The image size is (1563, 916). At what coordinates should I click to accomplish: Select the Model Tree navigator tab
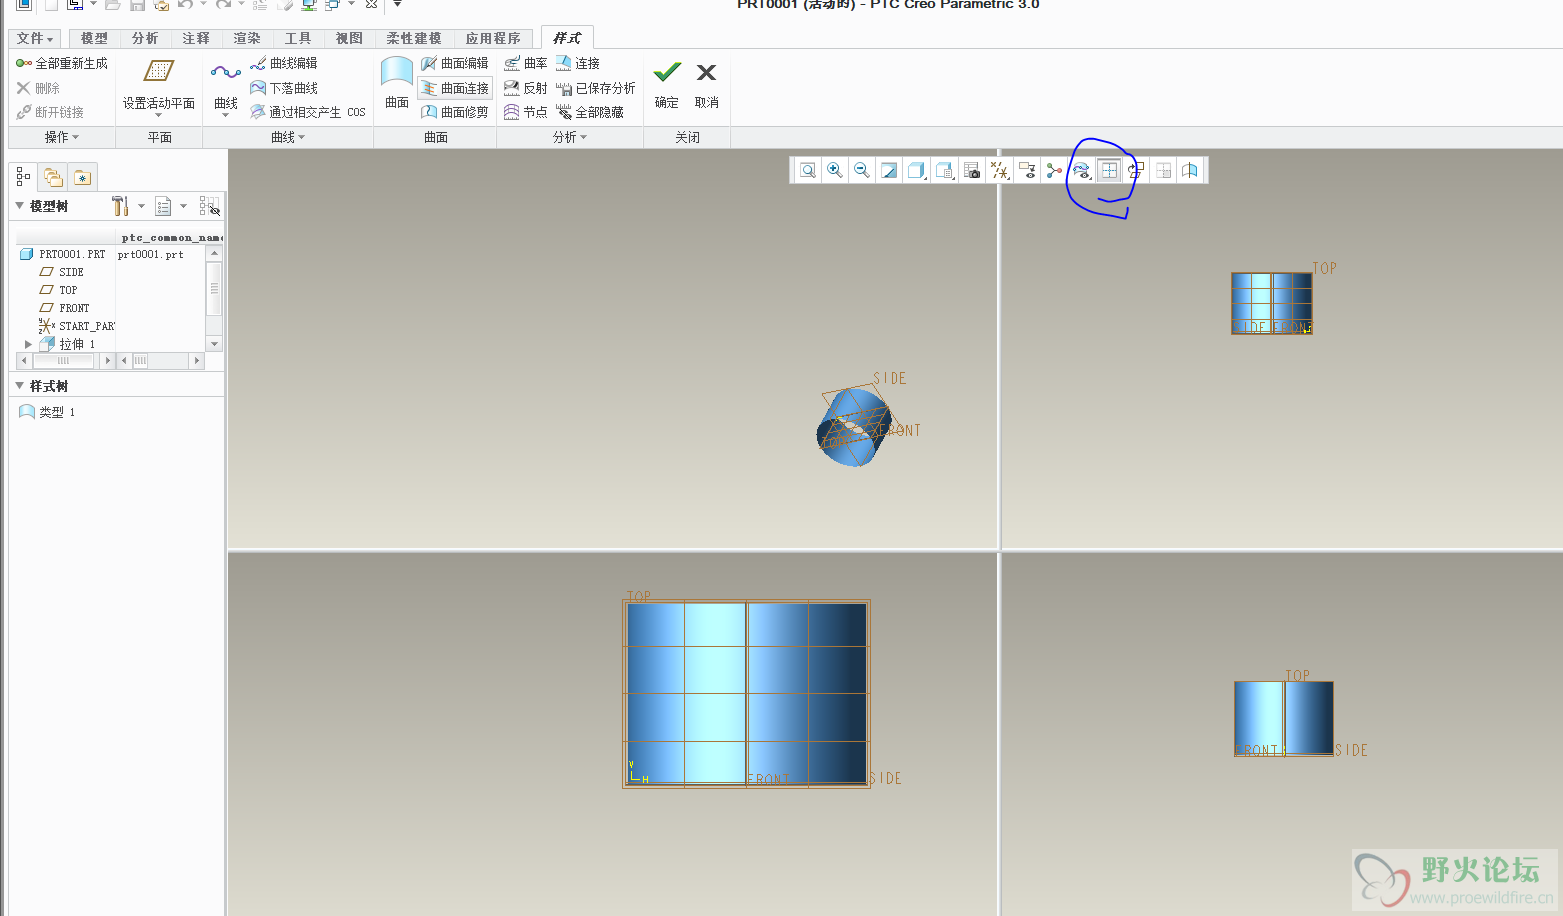pos(24,177)
